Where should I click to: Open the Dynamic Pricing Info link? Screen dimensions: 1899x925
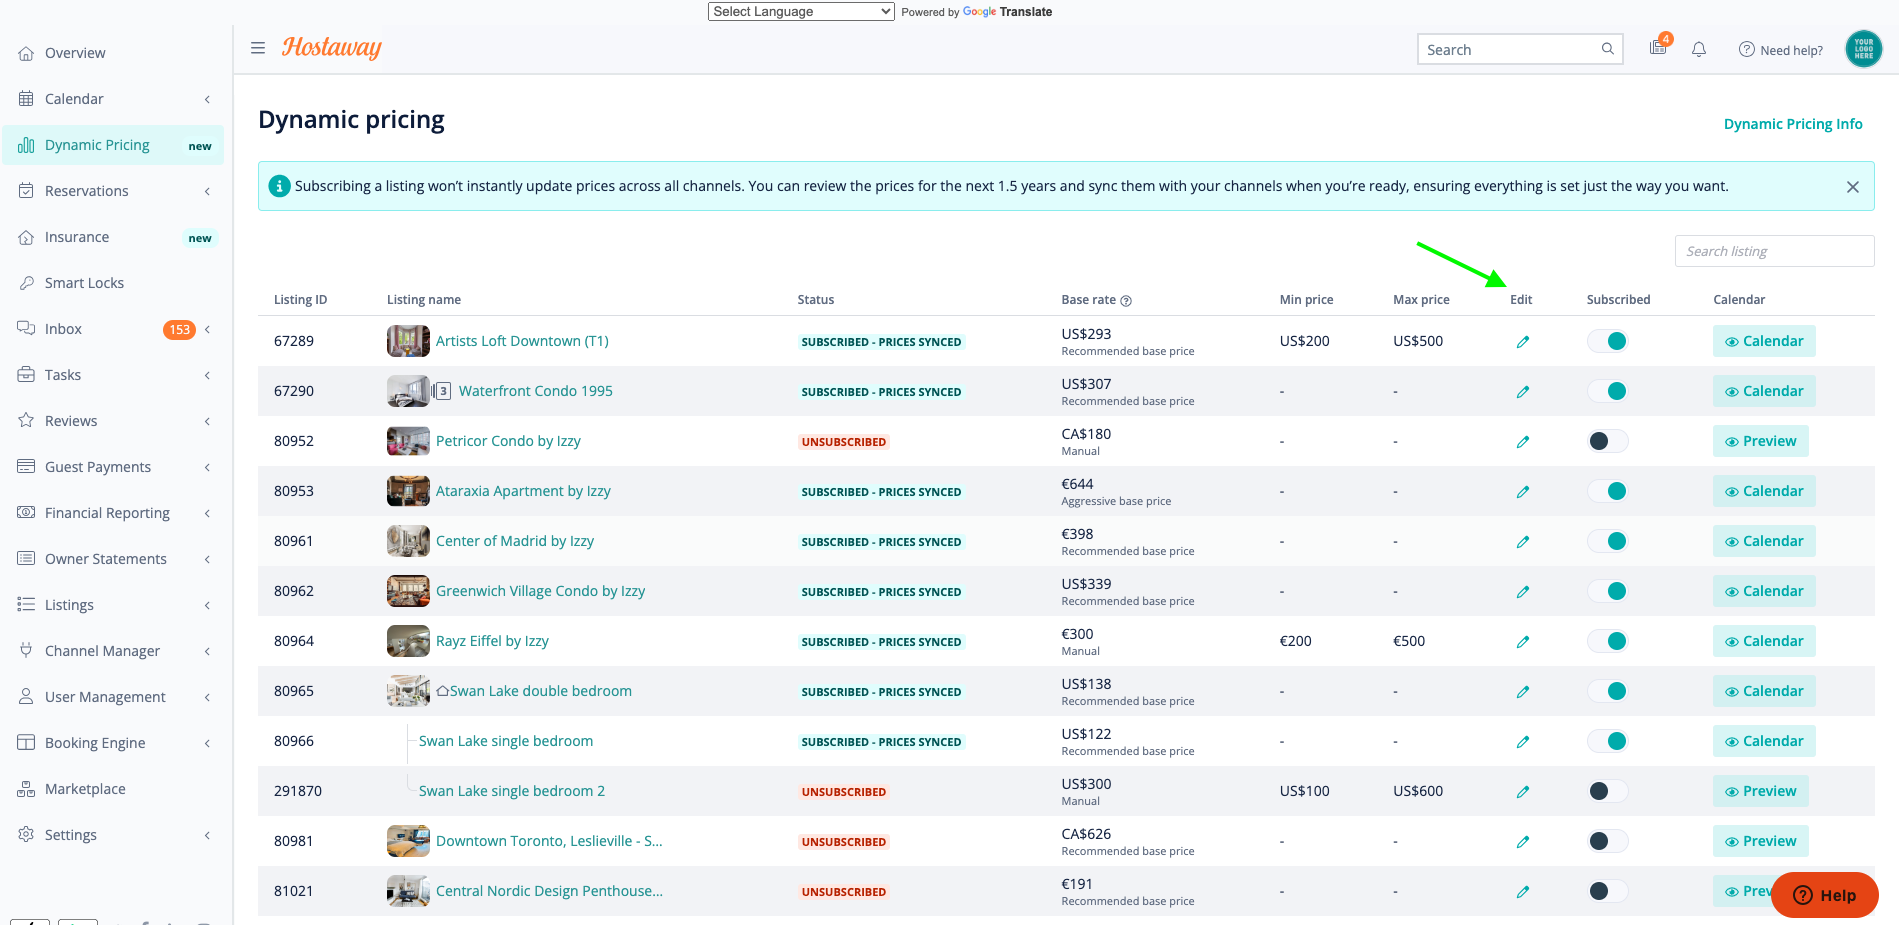coord(1792,124)
